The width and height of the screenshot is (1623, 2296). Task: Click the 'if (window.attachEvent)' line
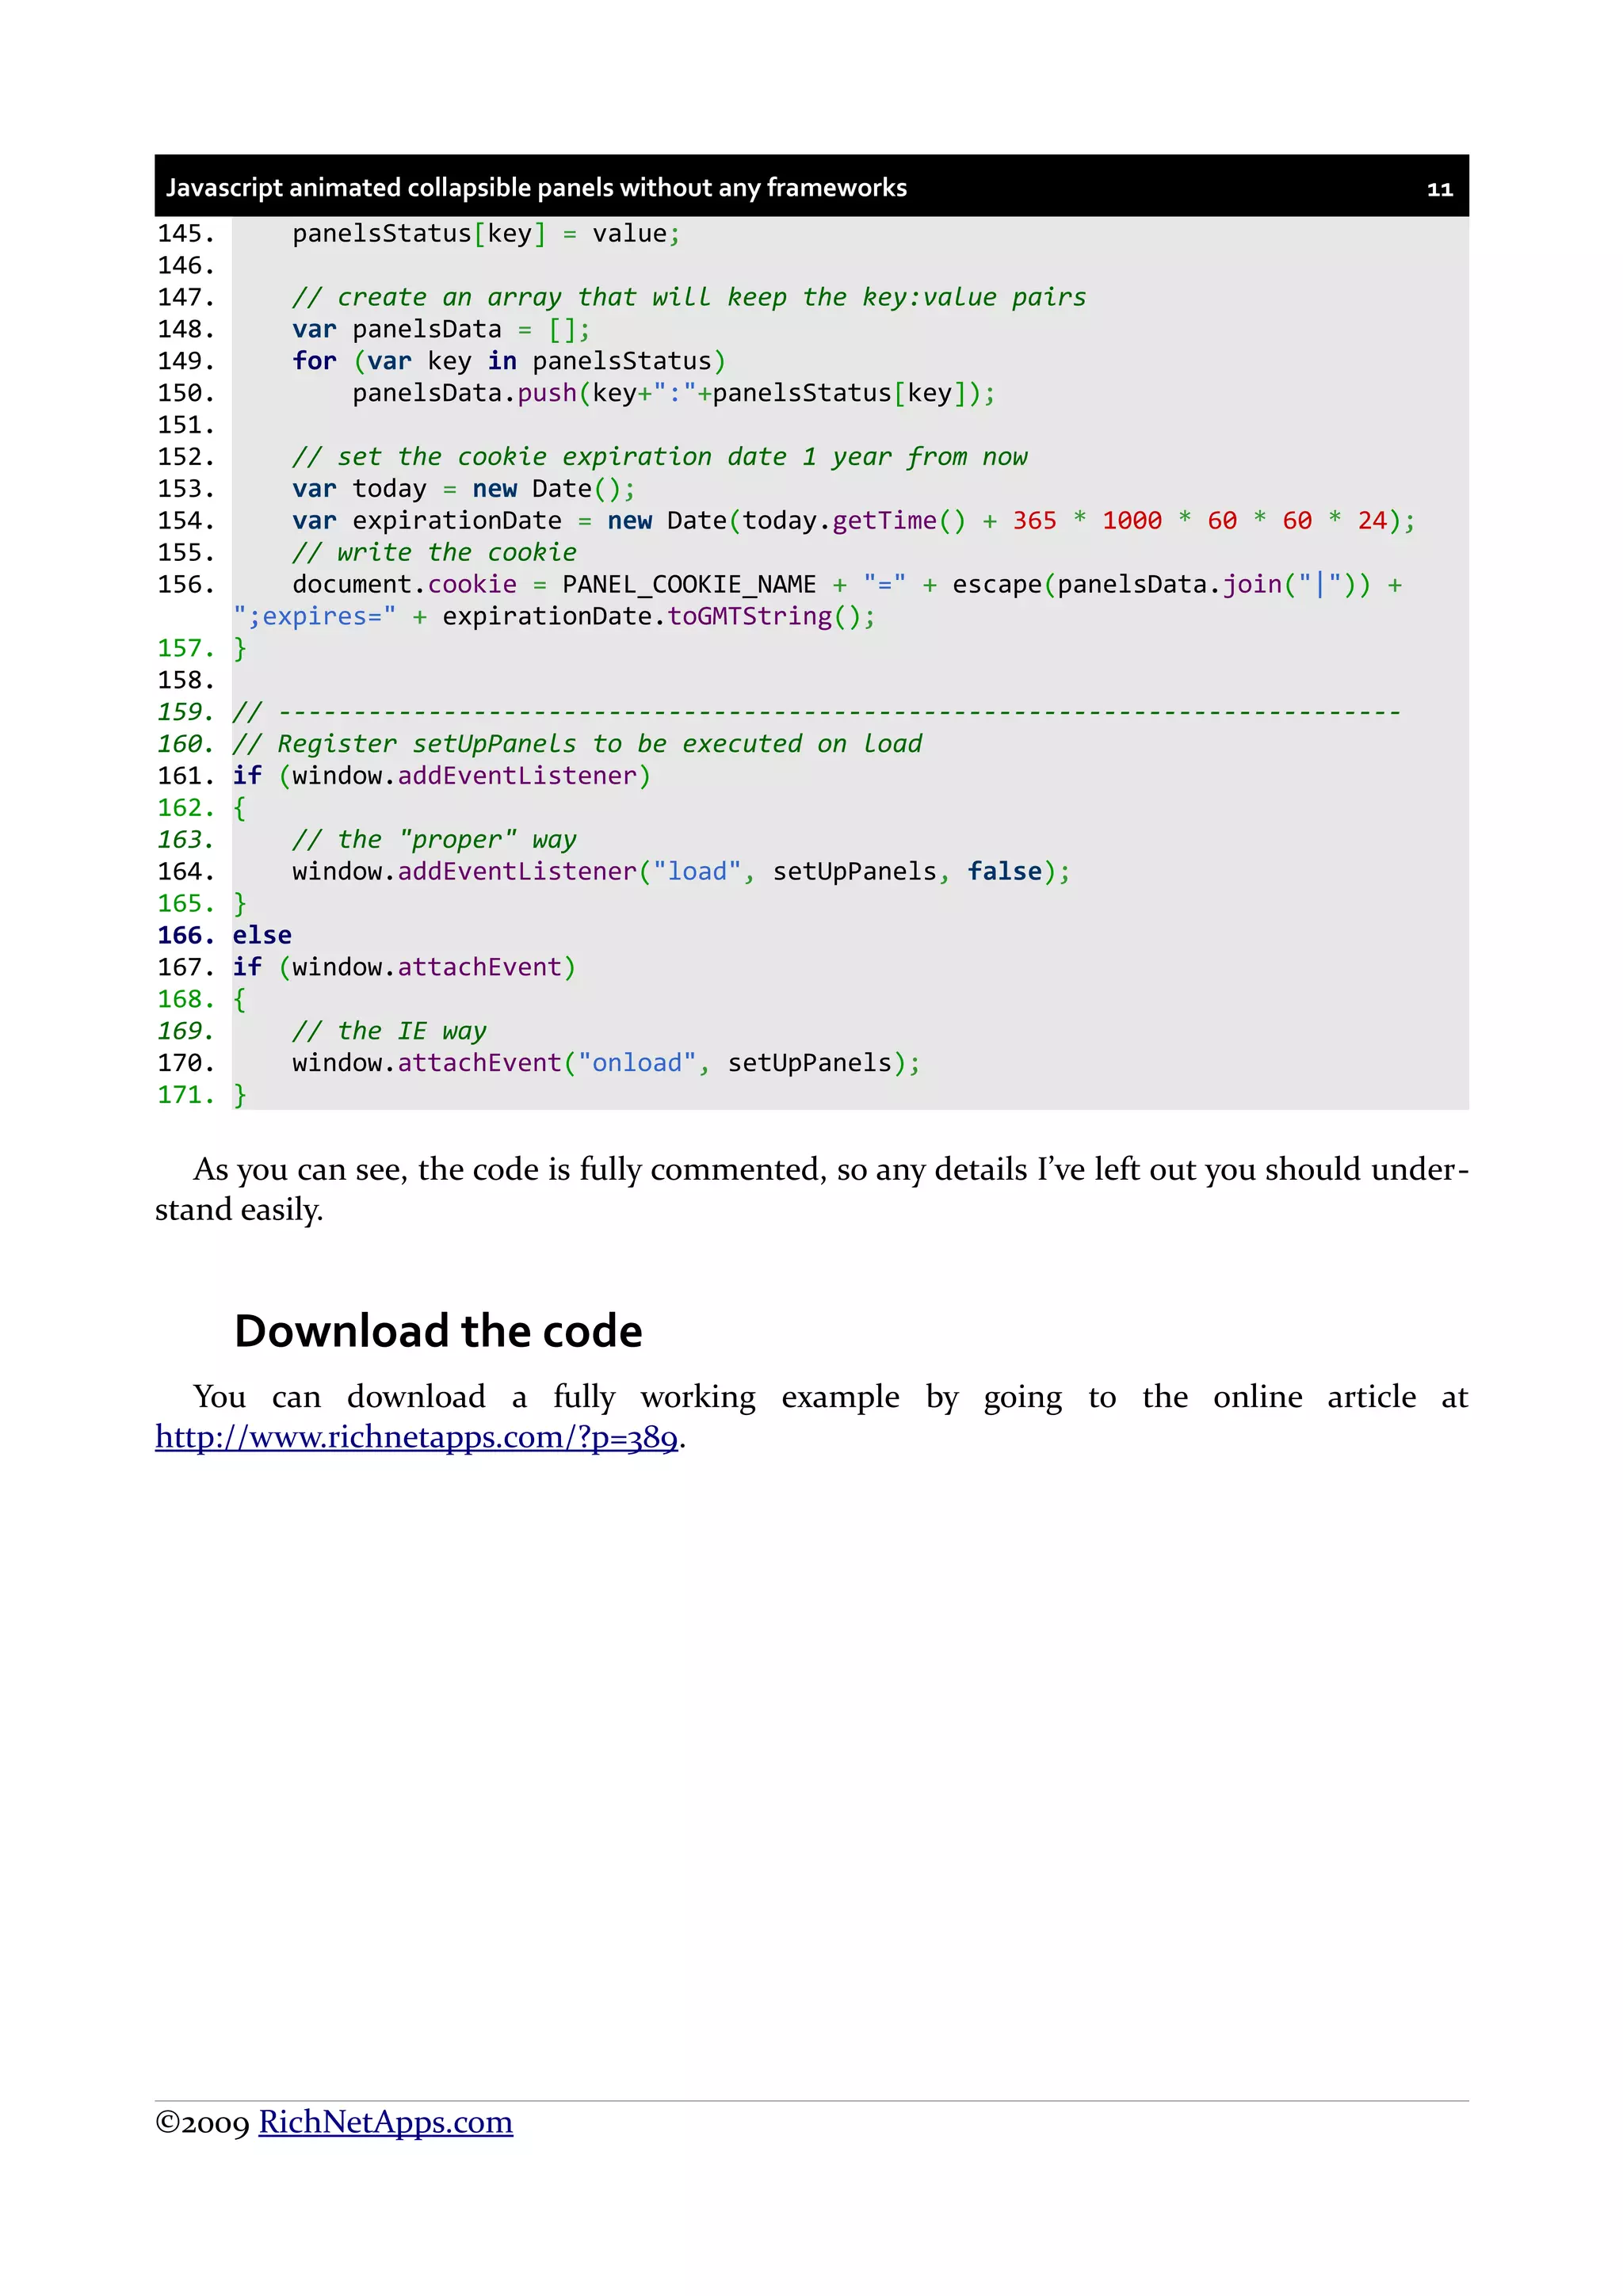[403, 968]
